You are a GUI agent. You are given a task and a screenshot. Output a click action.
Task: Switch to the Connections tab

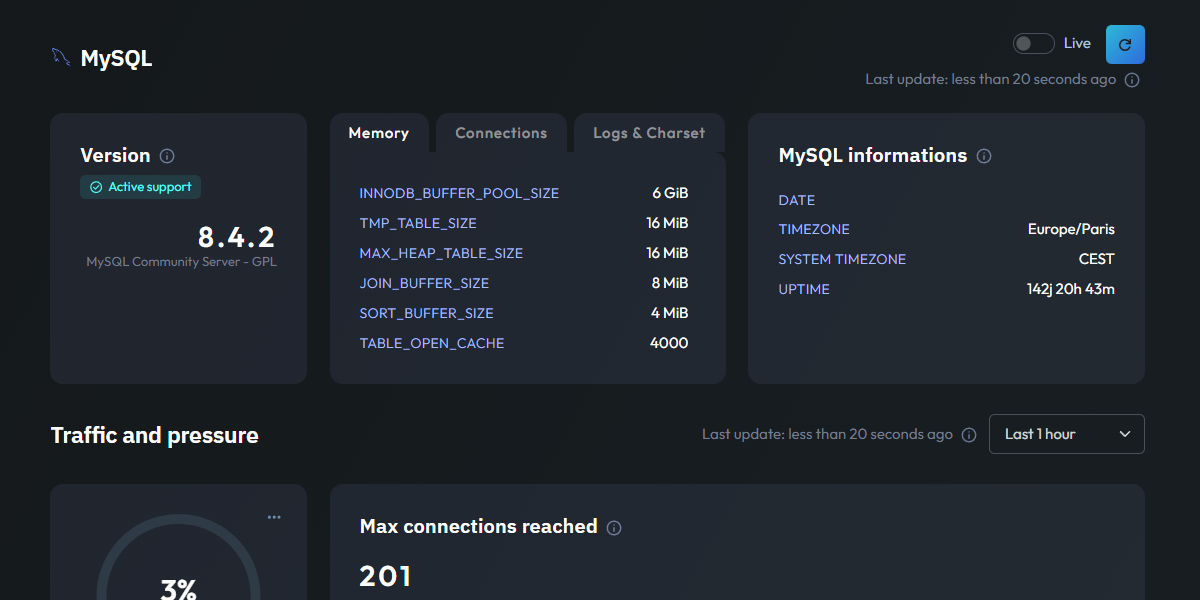(x=501, y=133)
